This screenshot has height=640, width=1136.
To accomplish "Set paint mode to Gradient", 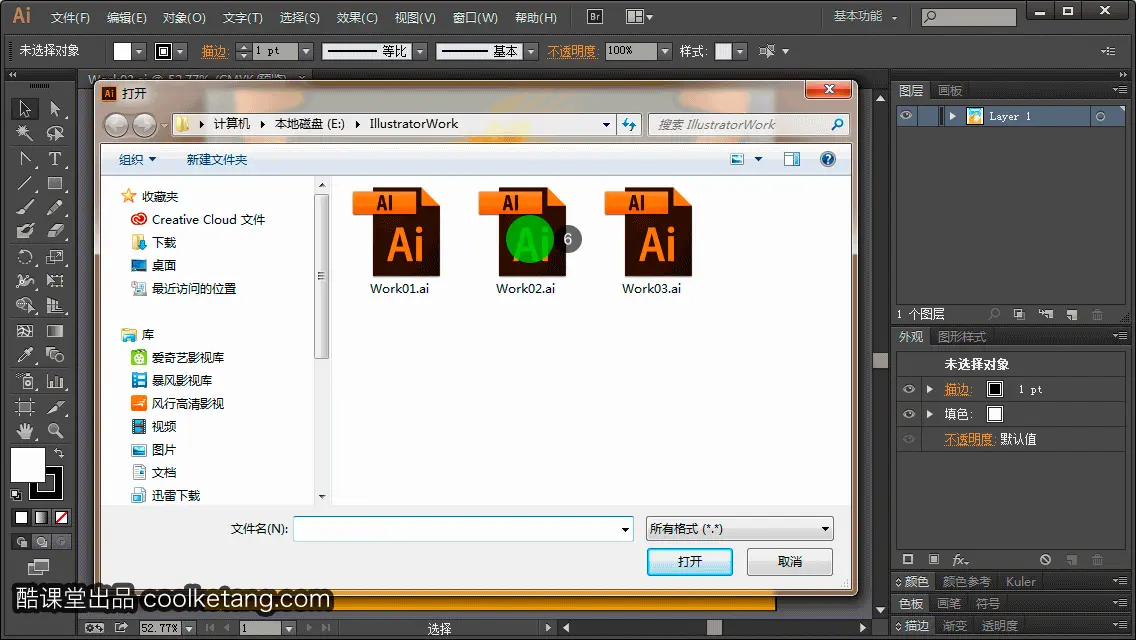I will click(41, 518).
